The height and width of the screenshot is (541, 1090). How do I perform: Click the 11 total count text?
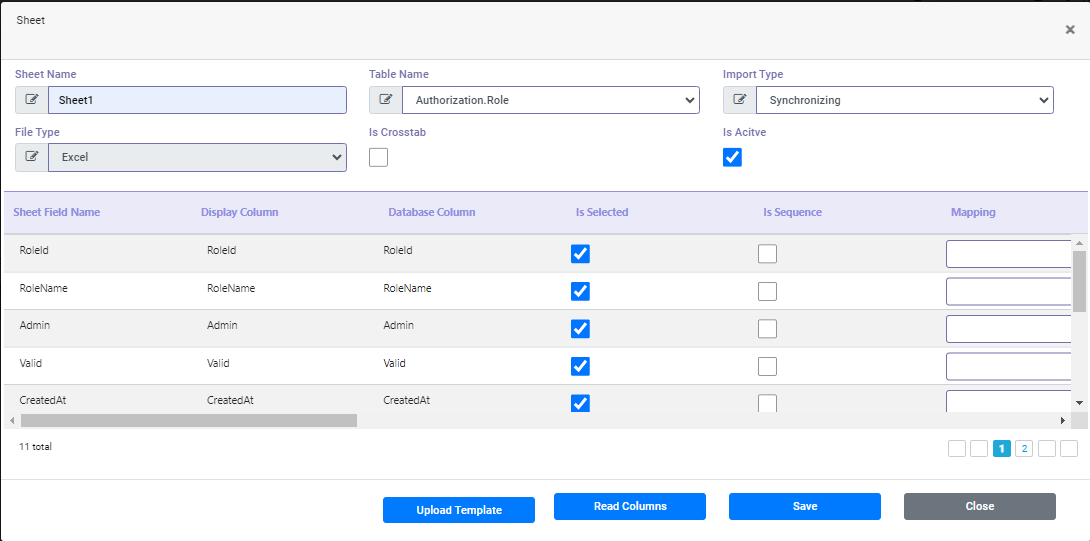point(35,446)
